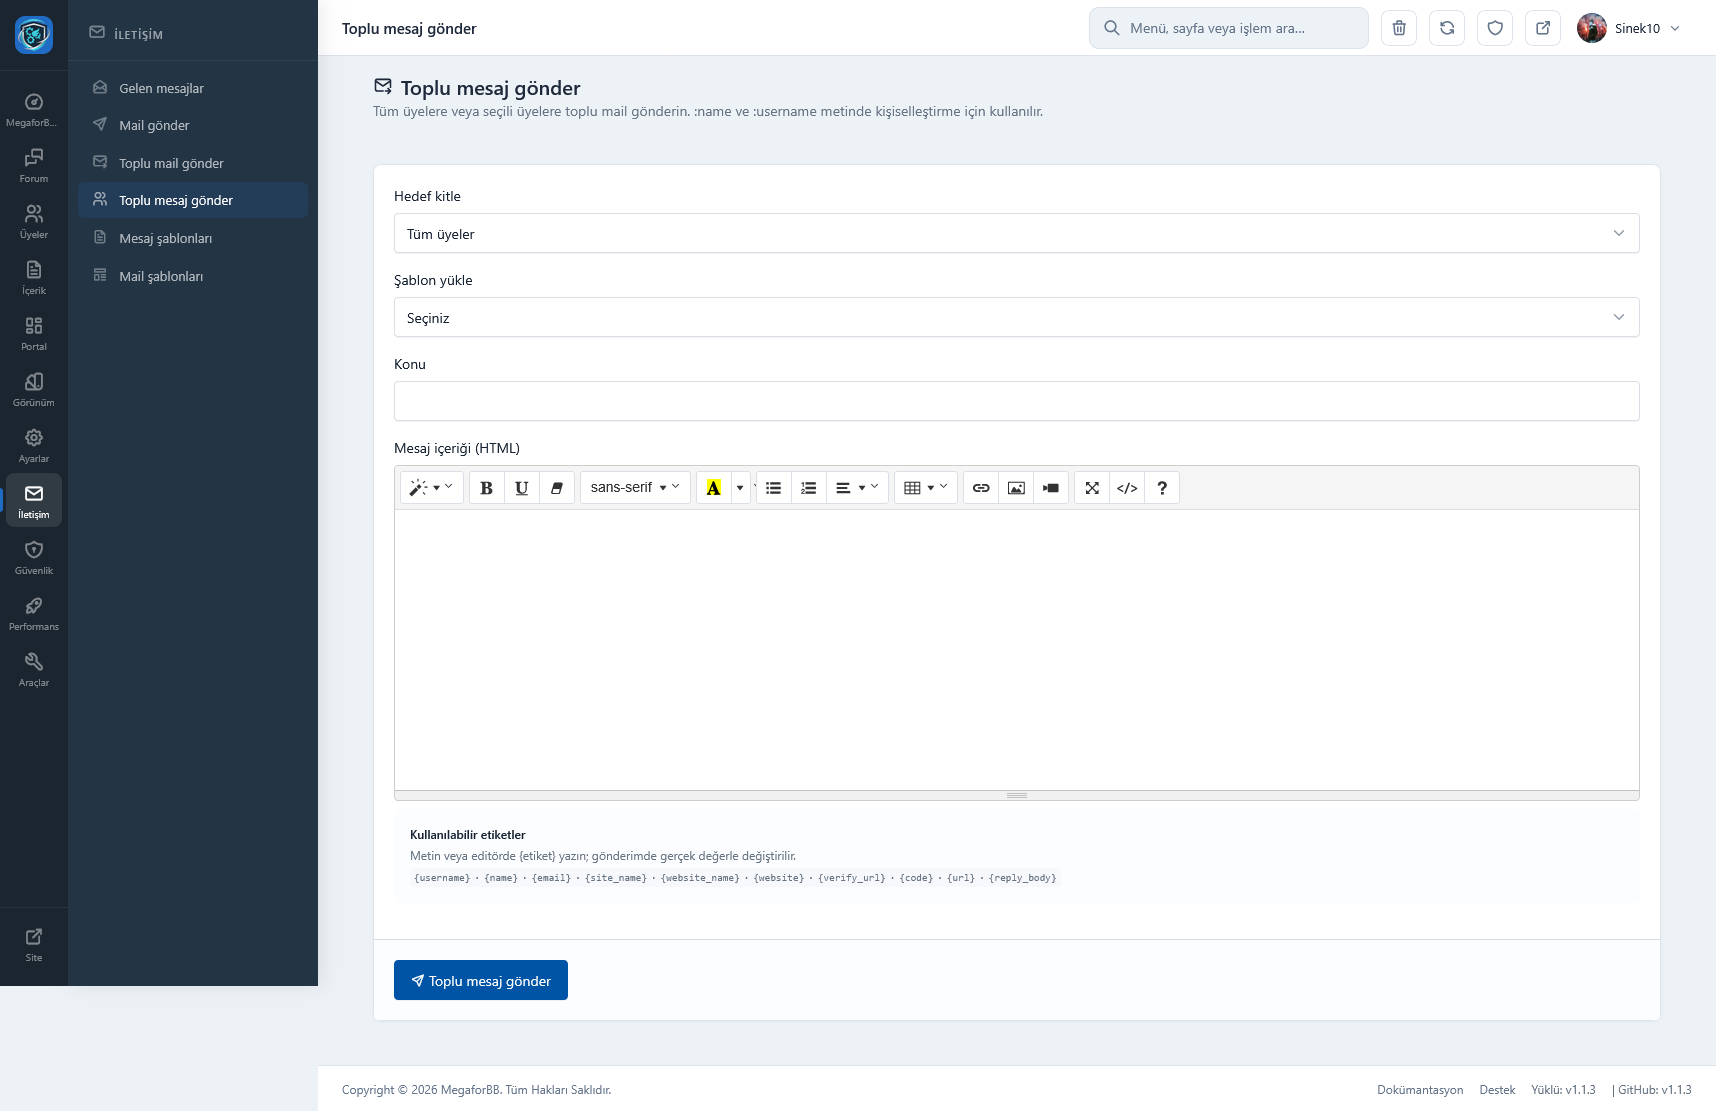Viewport: 1716px width, 1111px height.
Task: Insert a link using the chain icon
Action: [x=981, y=488]
